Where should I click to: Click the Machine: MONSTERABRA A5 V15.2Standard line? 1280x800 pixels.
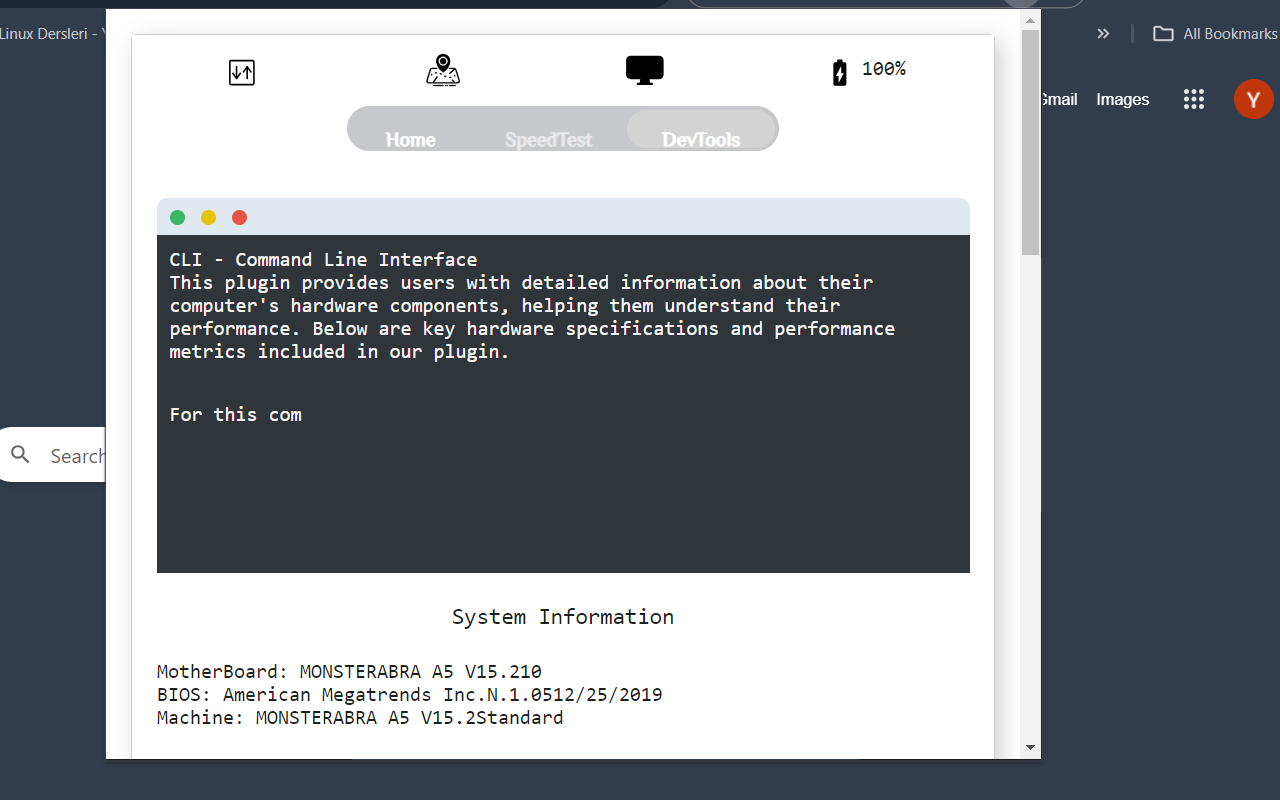[360, 718]
